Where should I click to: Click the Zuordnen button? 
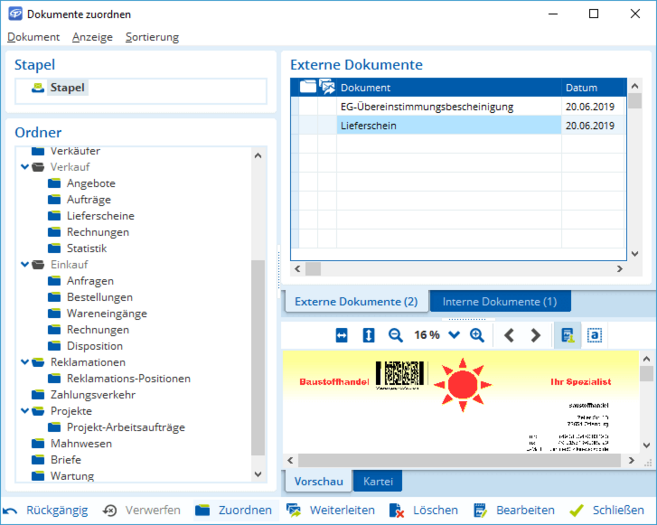coord(233,510)
